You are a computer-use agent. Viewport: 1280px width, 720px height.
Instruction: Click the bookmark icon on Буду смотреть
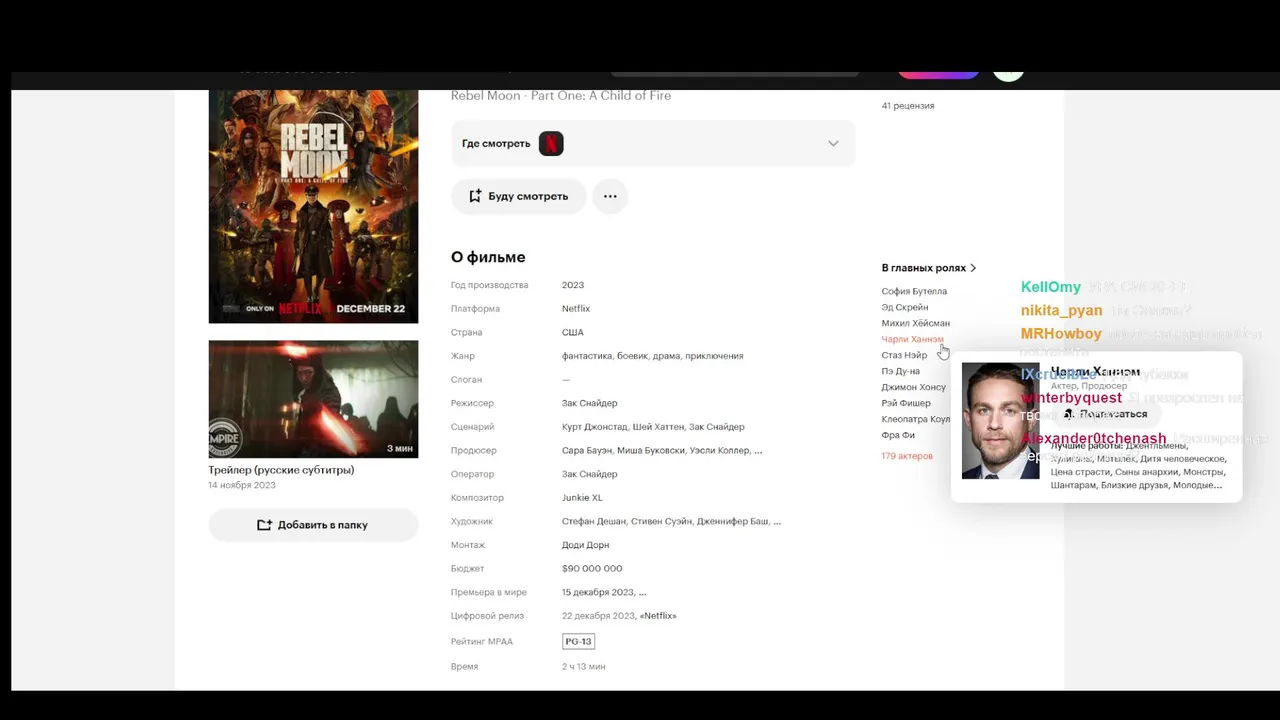(x=475, y=196)
